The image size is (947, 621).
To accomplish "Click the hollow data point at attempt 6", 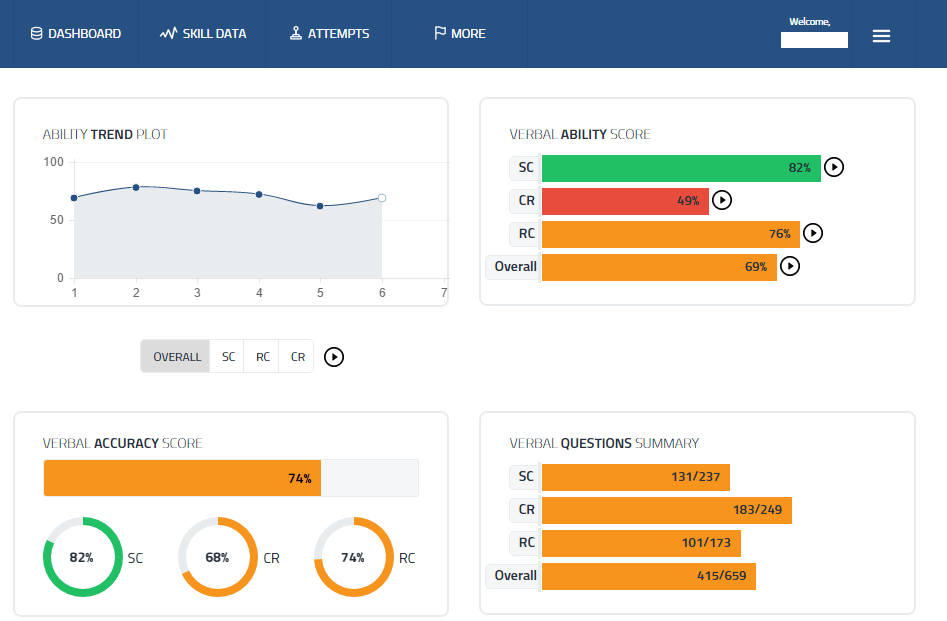I will (382, 198).
